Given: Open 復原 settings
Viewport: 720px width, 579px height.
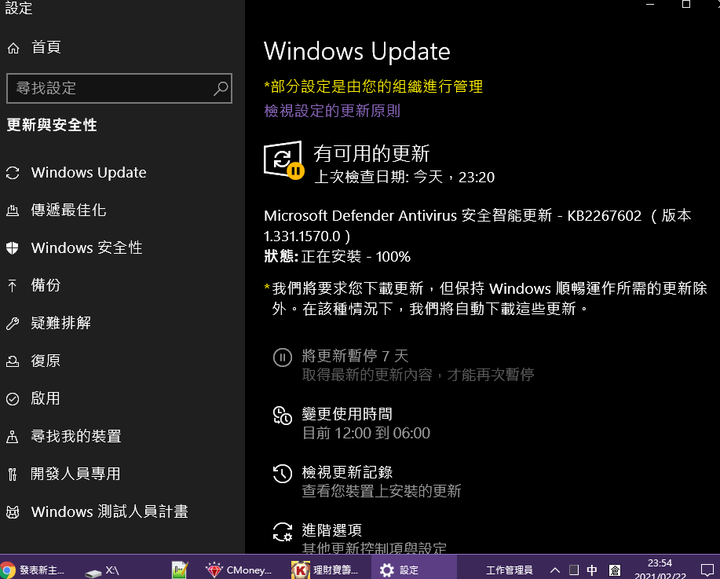Looking at the screenshot, I should pos(45,361).
